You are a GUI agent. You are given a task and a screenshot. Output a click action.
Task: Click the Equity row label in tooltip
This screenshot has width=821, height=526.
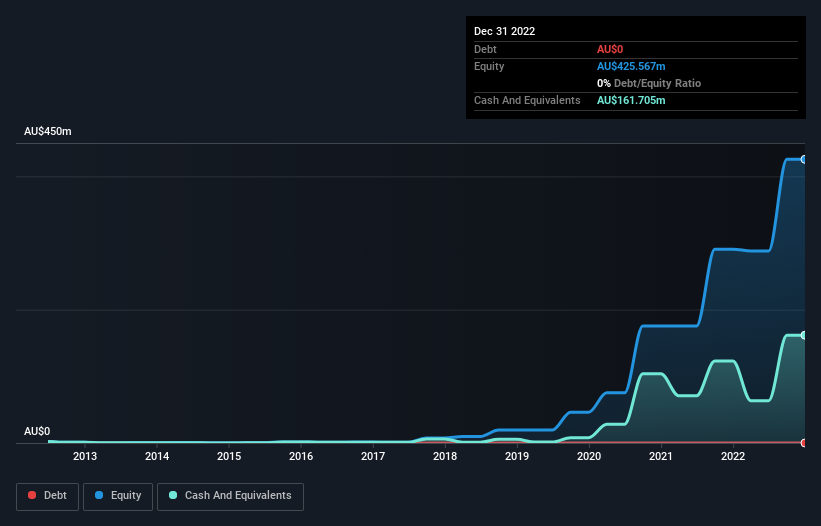489,66
